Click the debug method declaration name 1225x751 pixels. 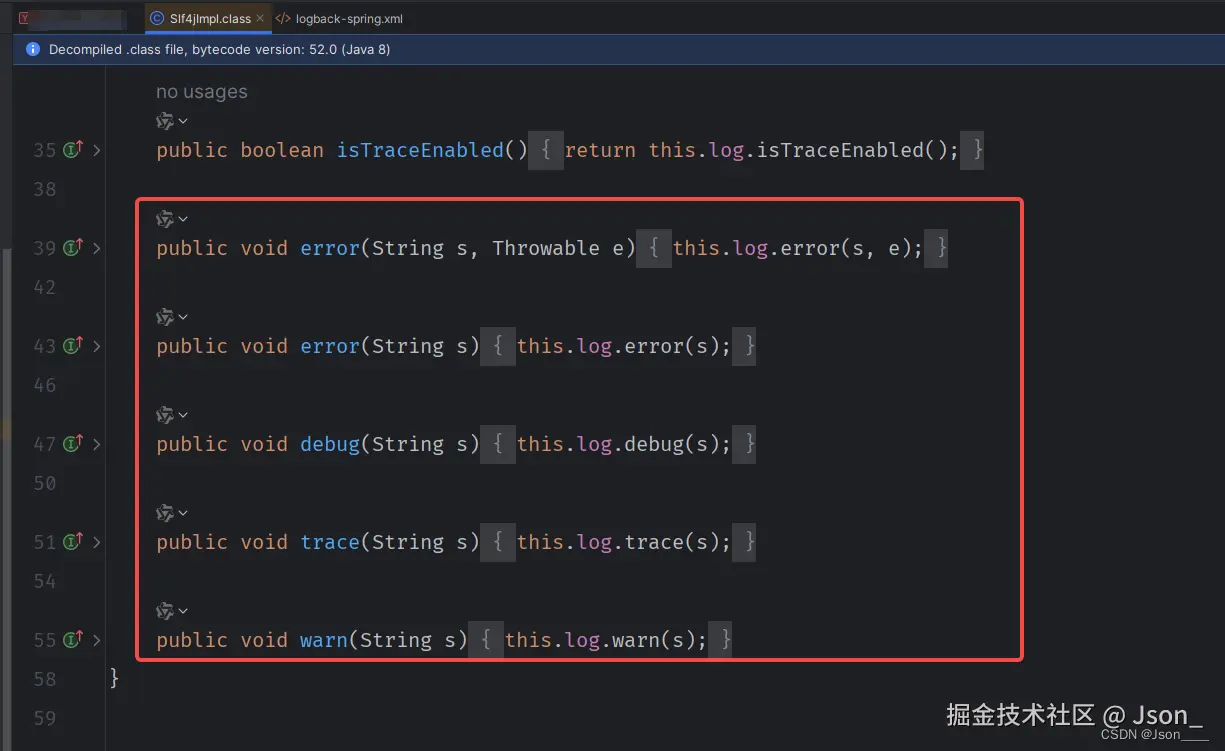(x=330, y=444)
